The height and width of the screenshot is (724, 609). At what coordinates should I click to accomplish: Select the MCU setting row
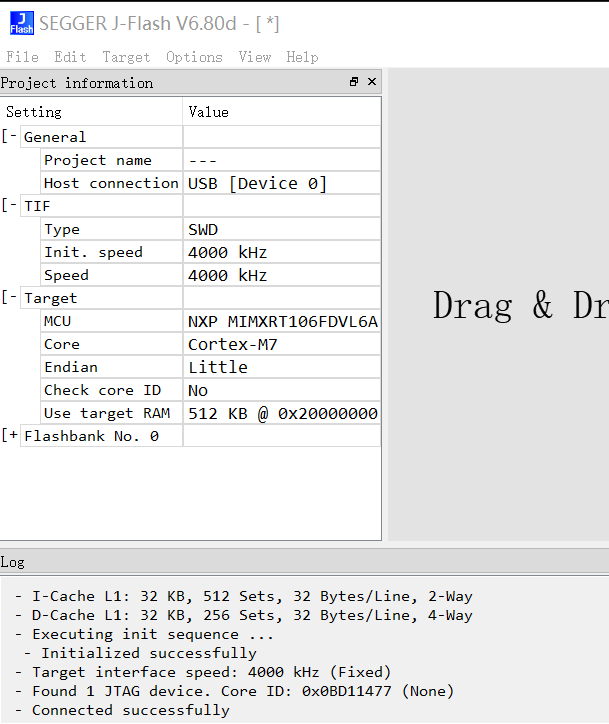coord(111,321)
